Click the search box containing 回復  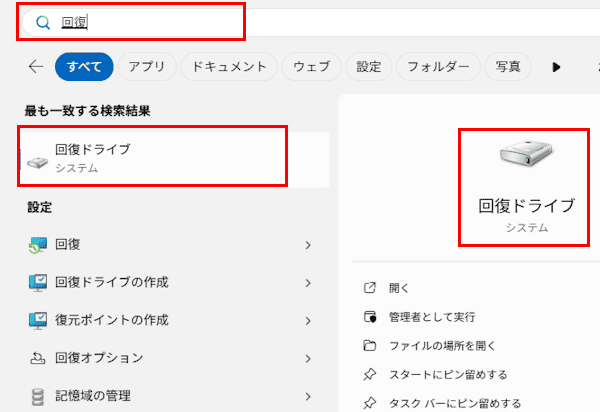(311, 23)
